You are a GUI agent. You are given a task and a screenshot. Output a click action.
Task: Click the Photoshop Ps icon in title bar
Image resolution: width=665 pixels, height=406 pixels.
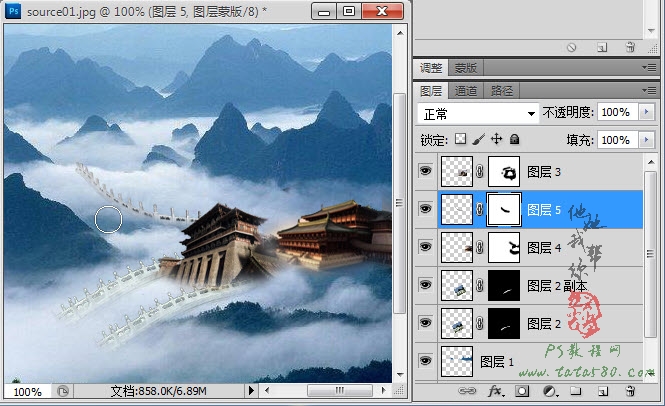[x=13, y=11]
